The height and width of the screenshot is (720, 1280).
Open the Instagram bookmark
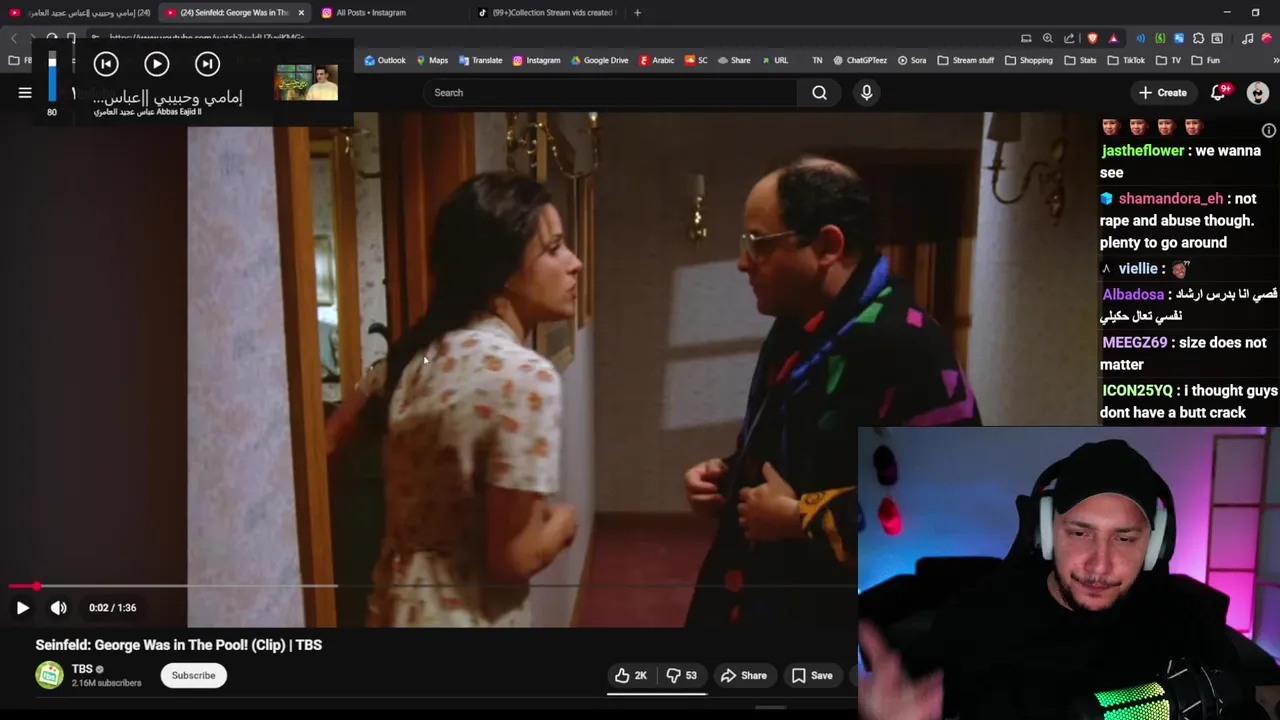tap(536, 60)
